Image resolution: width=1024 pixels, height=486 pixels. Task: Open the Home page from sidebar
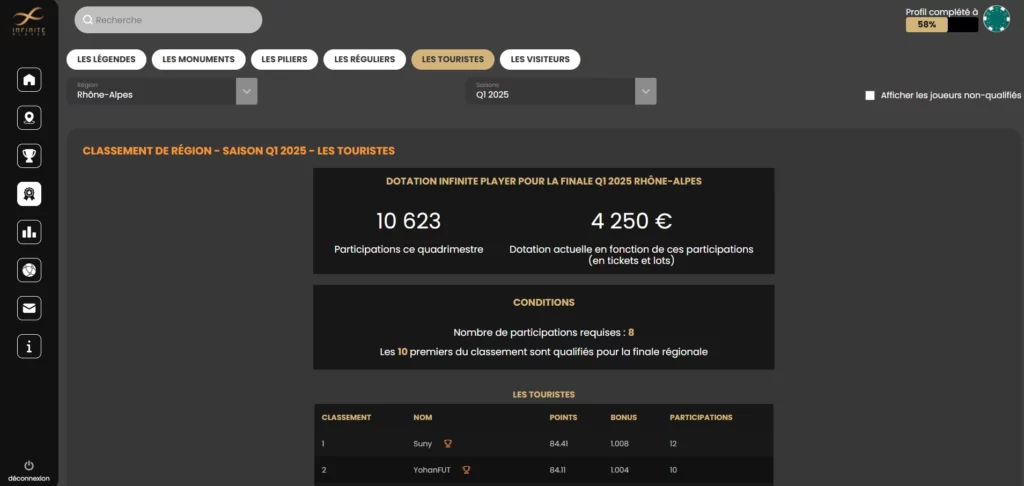[x=29, y=80]
